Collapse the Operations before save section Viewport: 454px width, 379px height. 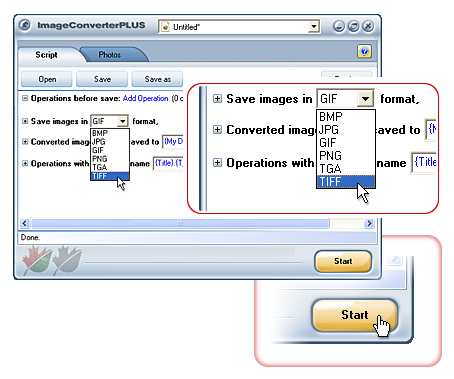tap(25, 98)
